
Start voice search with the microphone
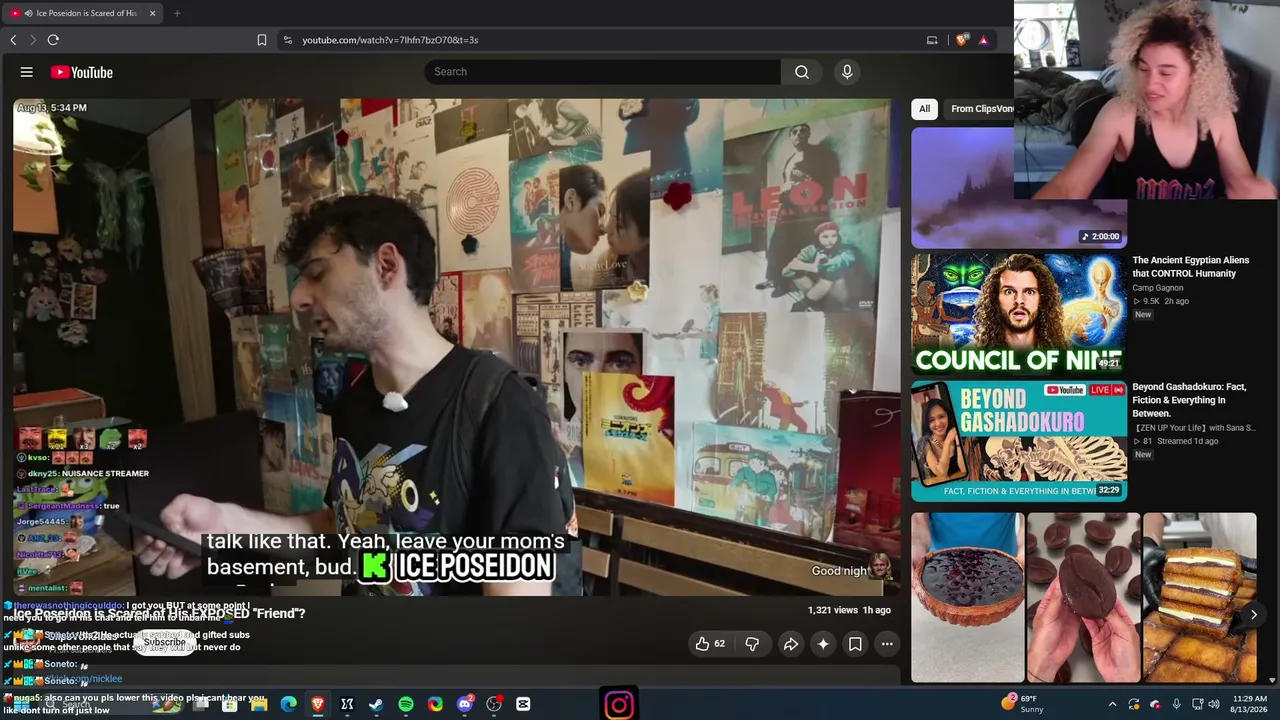coord(847,72)
